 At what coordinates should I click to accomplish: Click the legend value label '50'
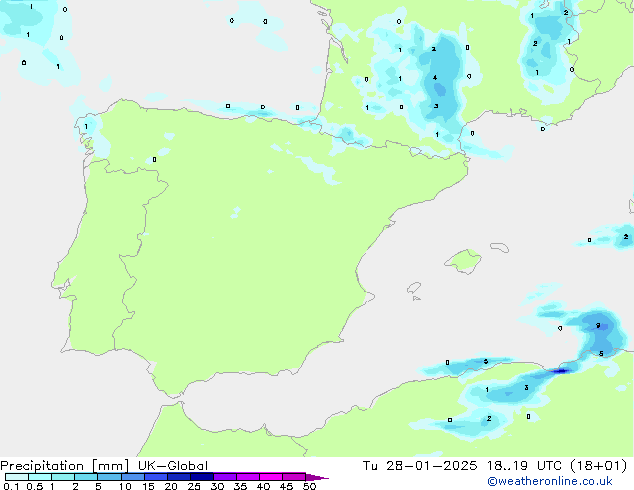coord(310,486)
